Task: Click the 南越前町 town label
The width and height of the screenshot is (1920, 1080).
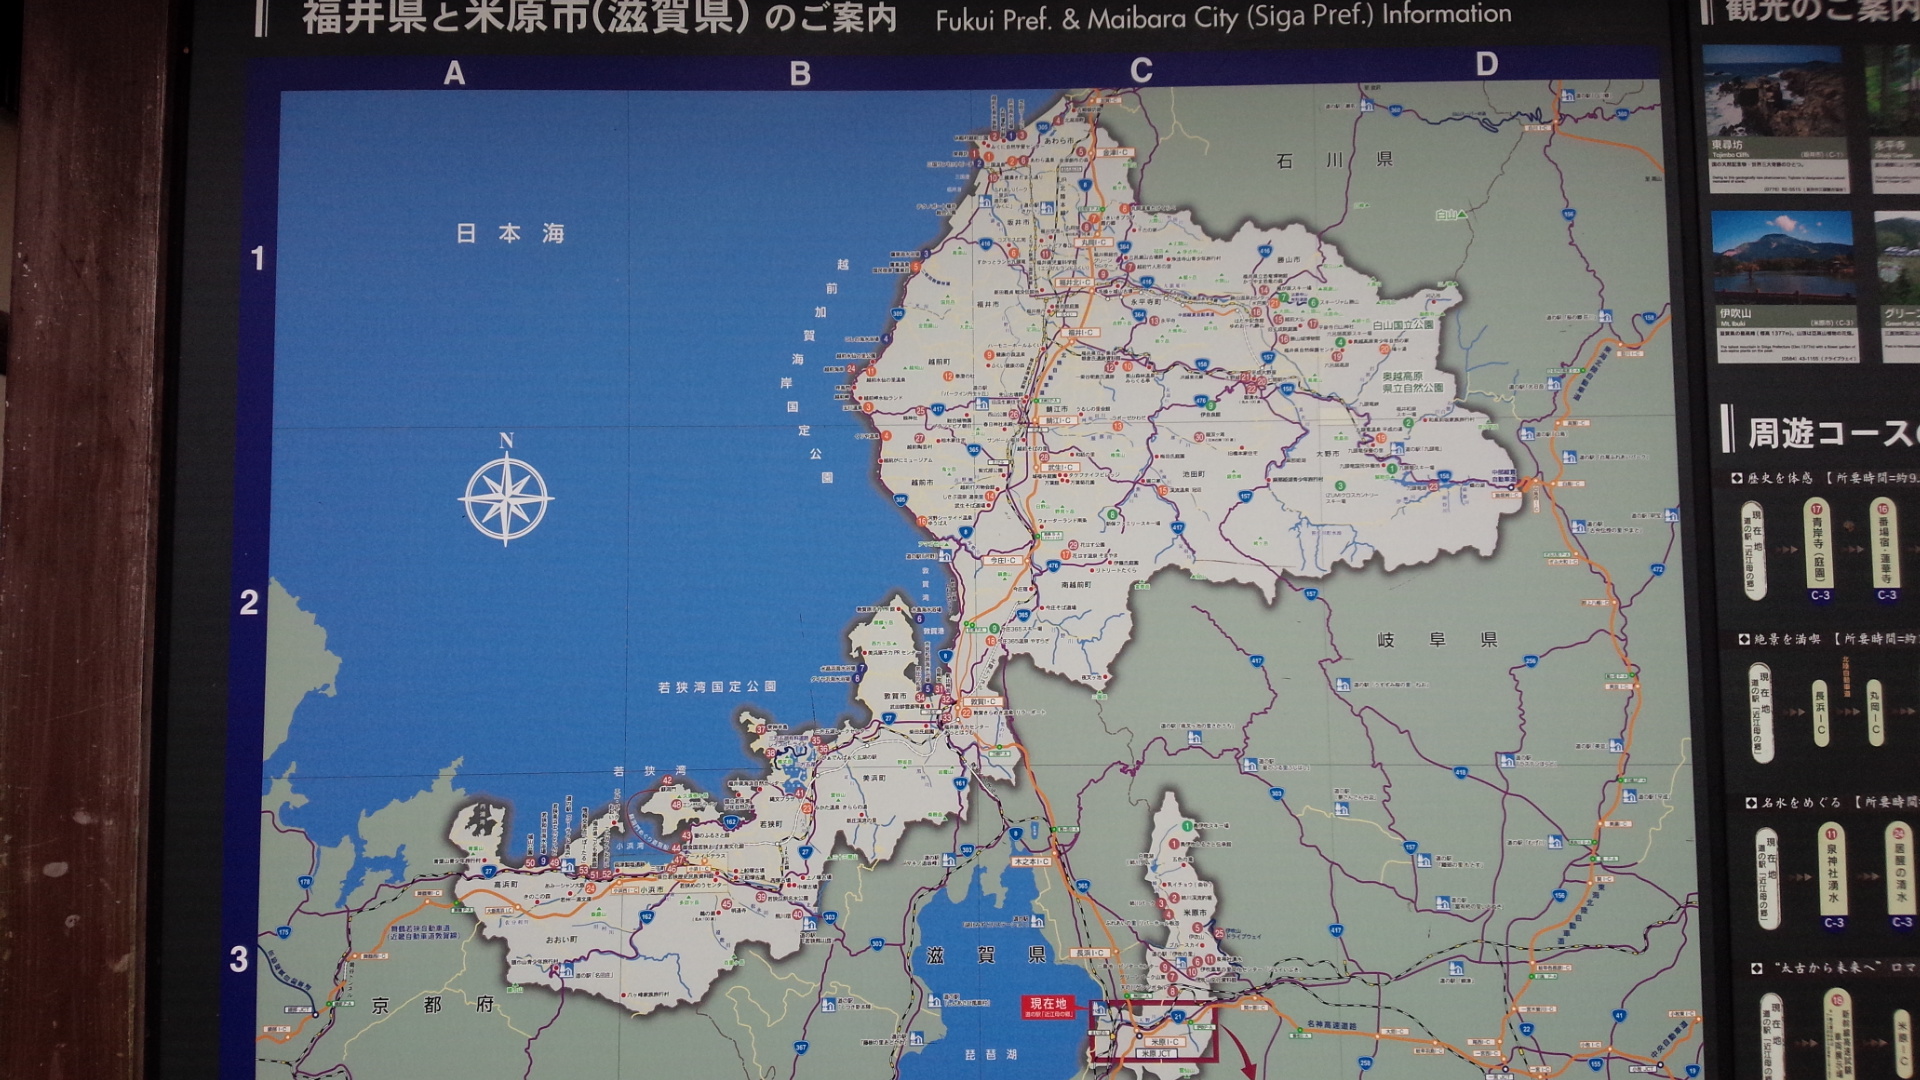Action: (x=1075, y=584)
